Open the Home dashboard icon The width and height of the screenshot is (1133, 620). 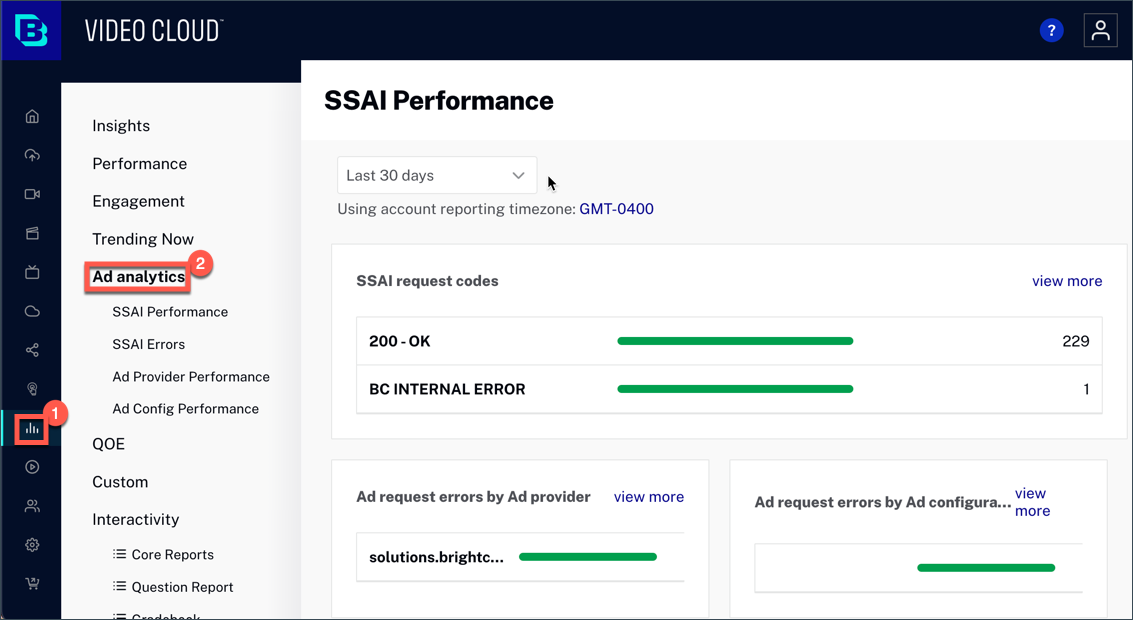[x=31, y=116]
